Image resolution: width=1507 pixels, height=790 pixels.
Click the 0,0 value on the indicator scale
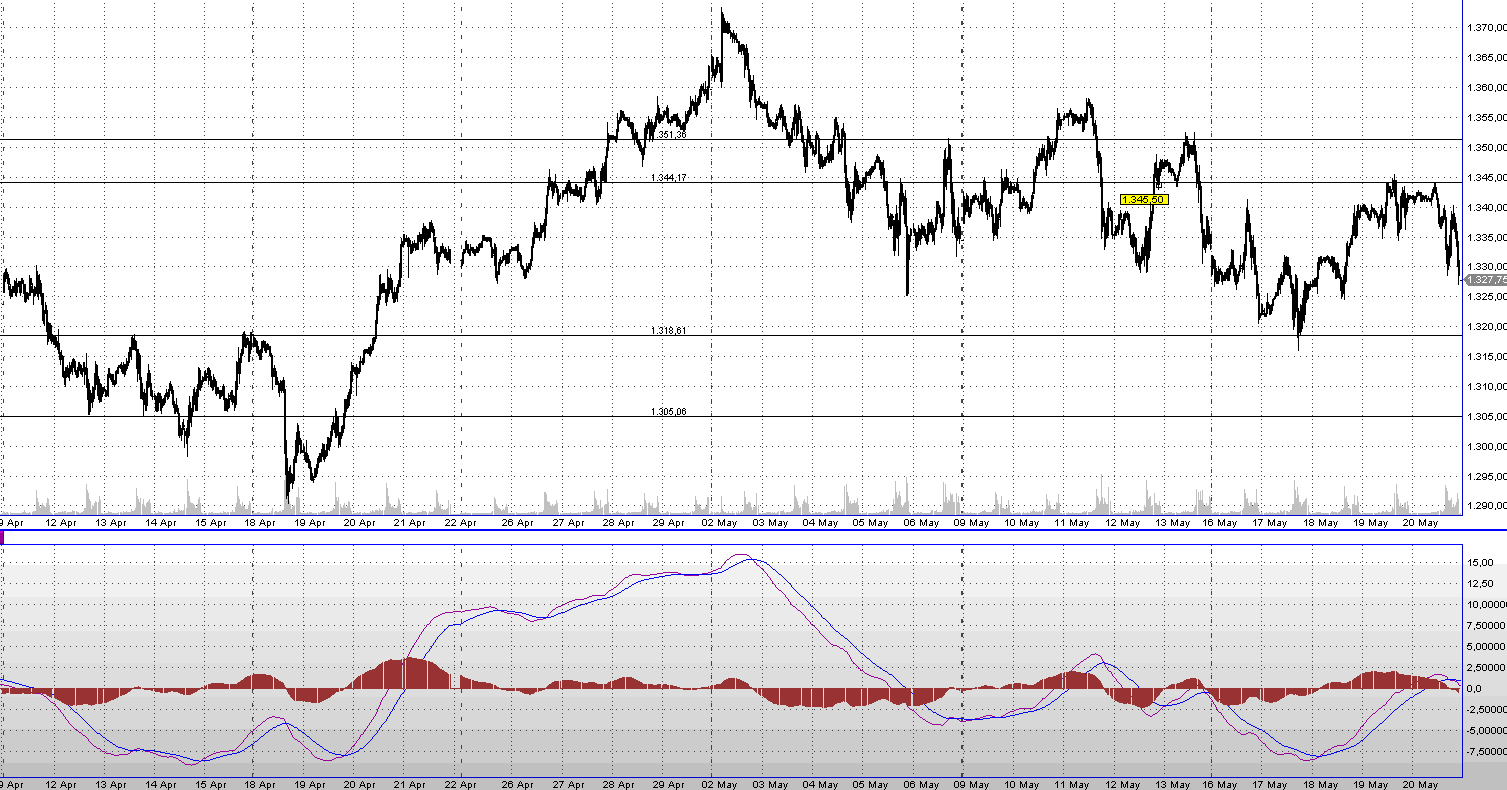(x=1476, y=689)
